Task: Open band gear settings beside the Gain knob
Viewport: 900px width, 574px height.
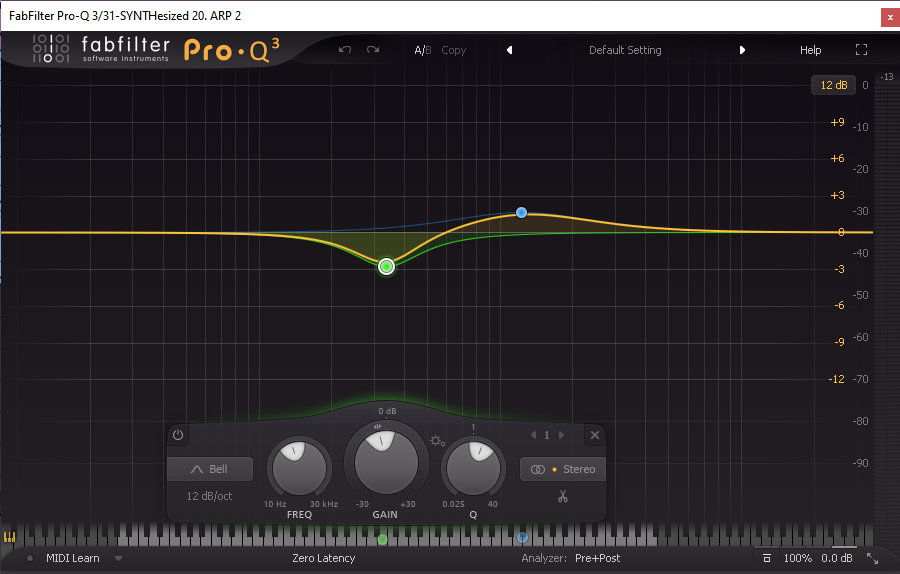Action: (x=437, y=441)
